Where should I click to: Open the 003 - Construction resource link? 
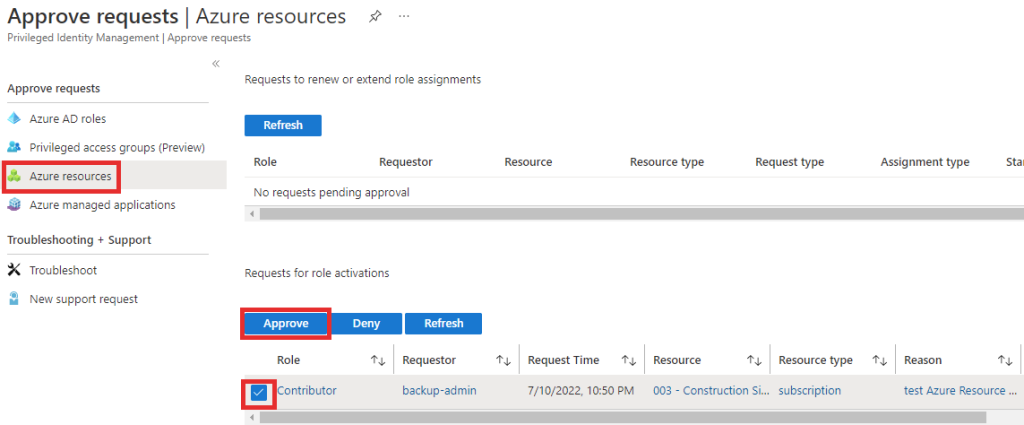point(710,390)
